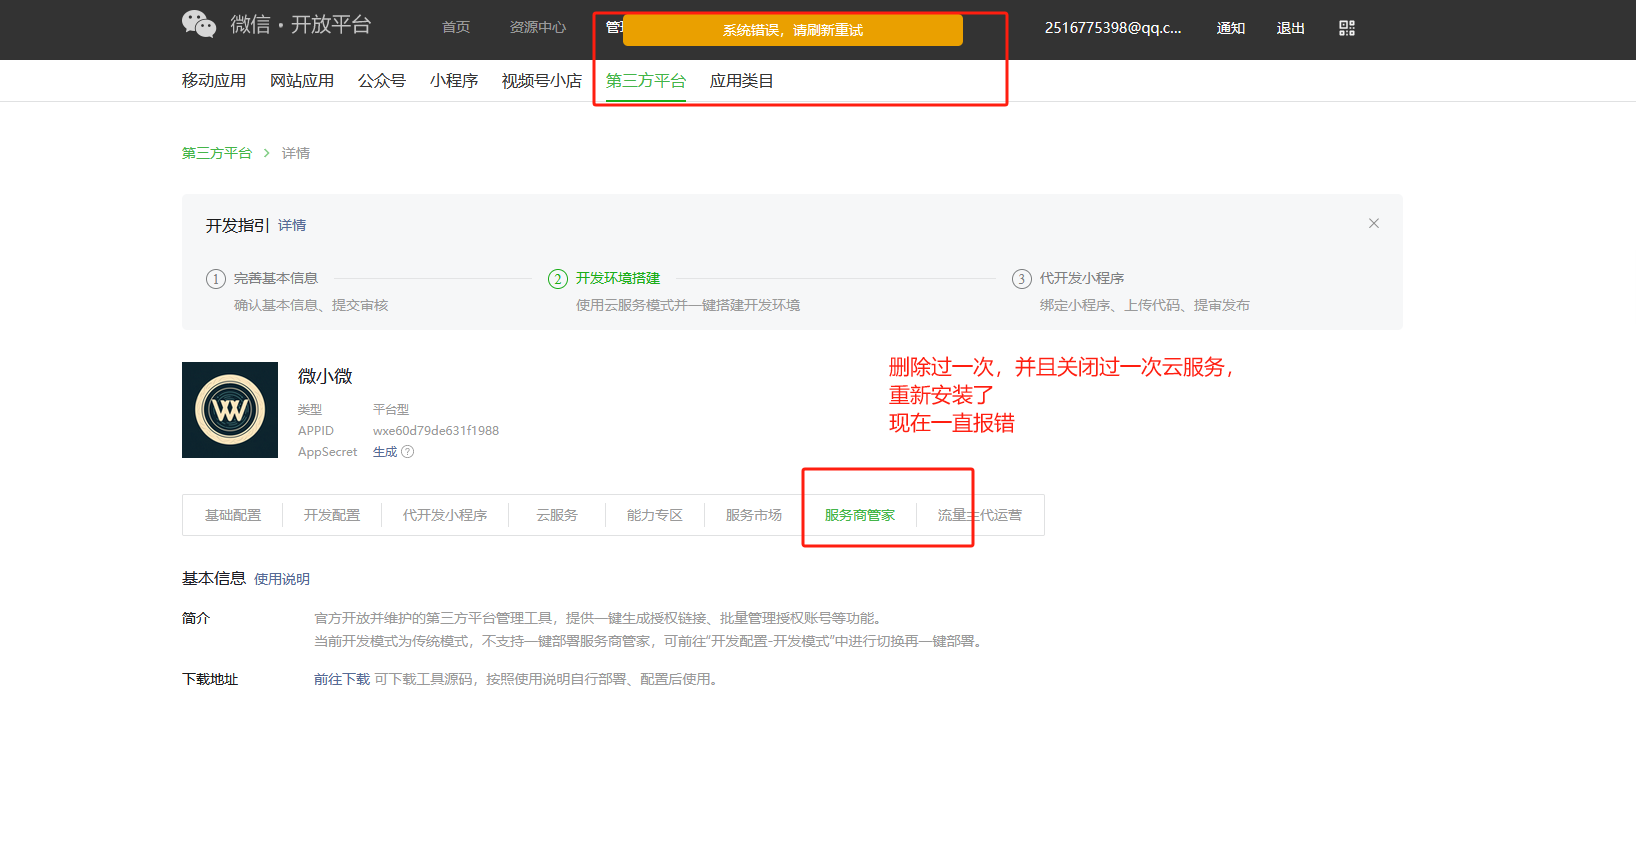Switch to 移动应用 tab
Screen dimensions: 1636x859
[x=214, y=81]
